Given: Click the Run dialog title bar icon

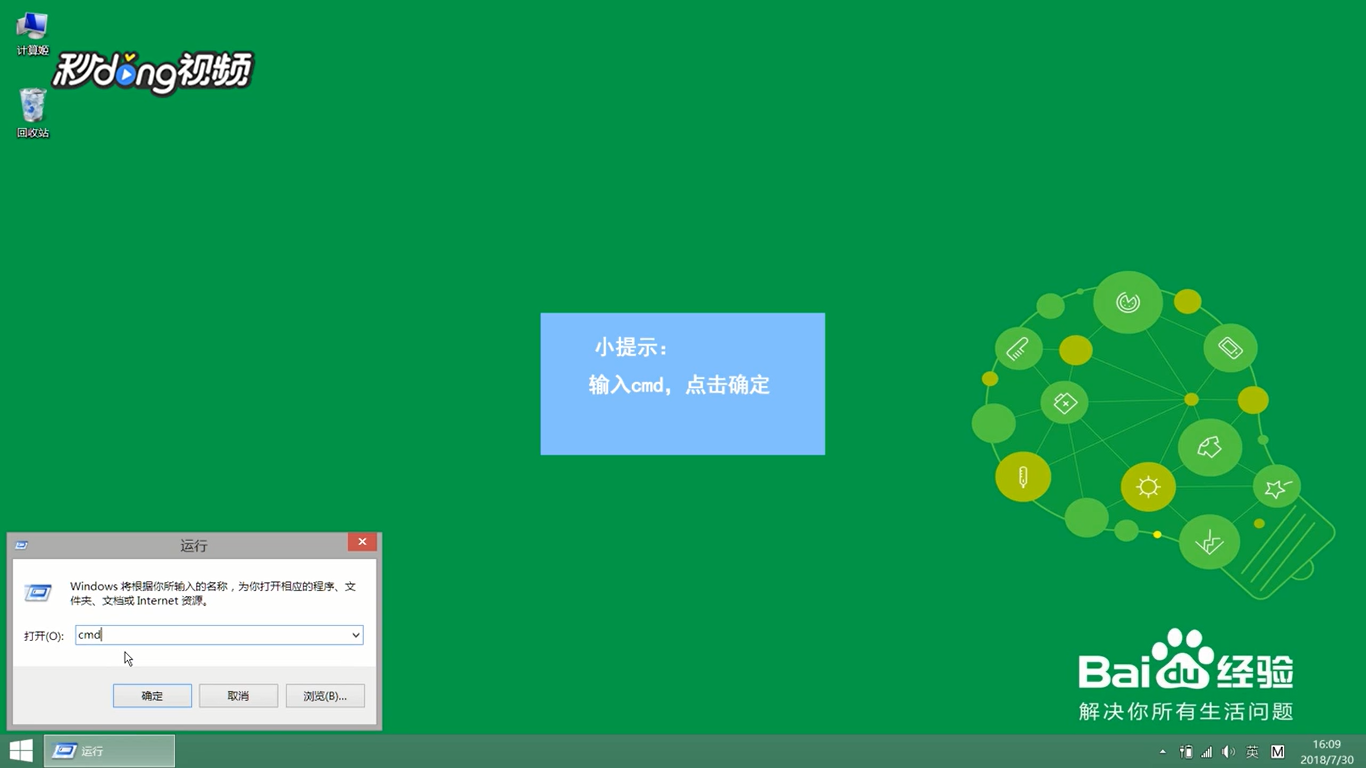Looking at the screenshot, I should [21, 545].
